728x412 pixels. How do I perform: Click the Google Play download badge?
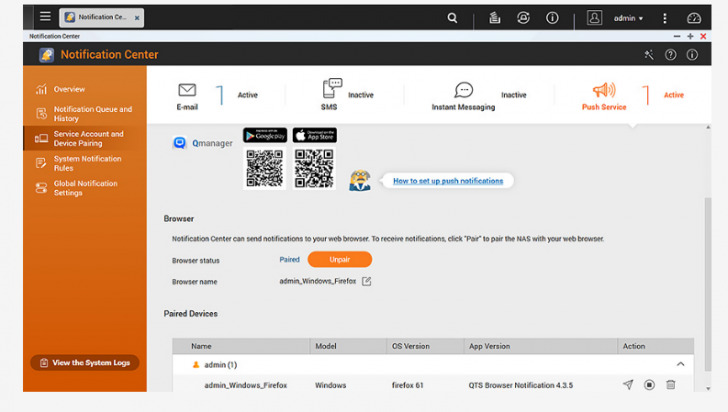264,135
